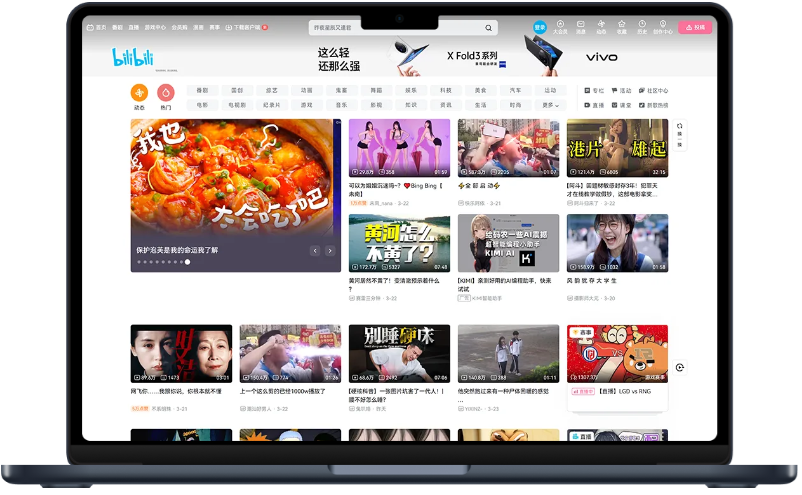This screenshot has height=495, width=802.
Task: Click the blue 登录 login avatar
Action: pyautogui.click(x=540, y=28)
